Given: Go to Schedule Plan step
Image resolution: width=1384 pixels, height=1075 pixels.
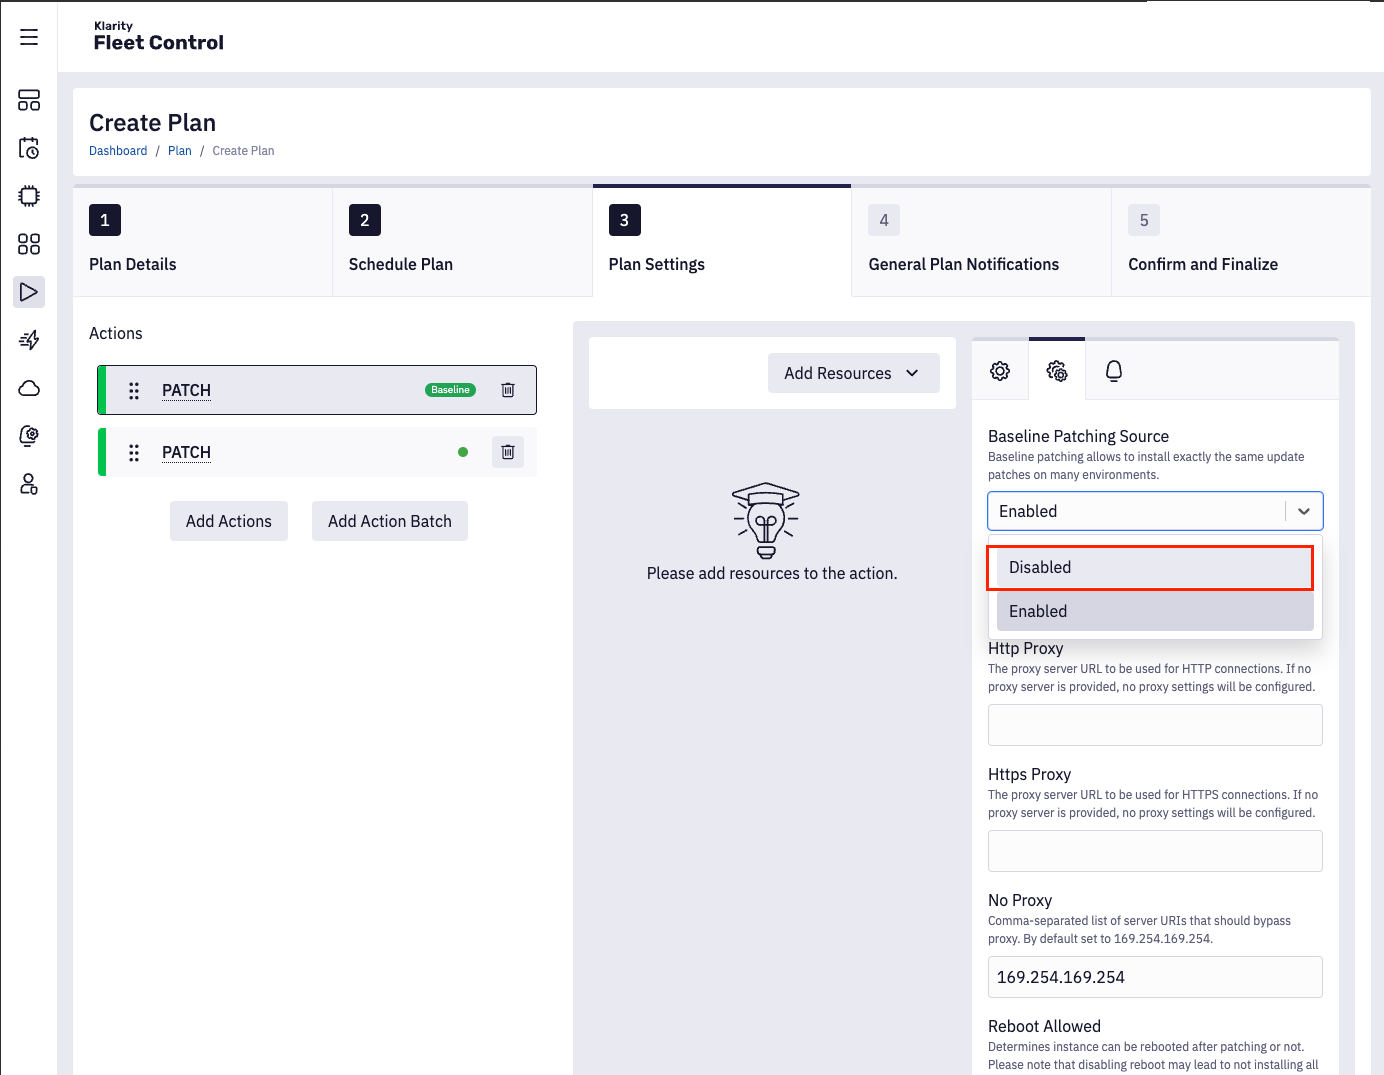Looking at the screenshot, I should point(400,264).
